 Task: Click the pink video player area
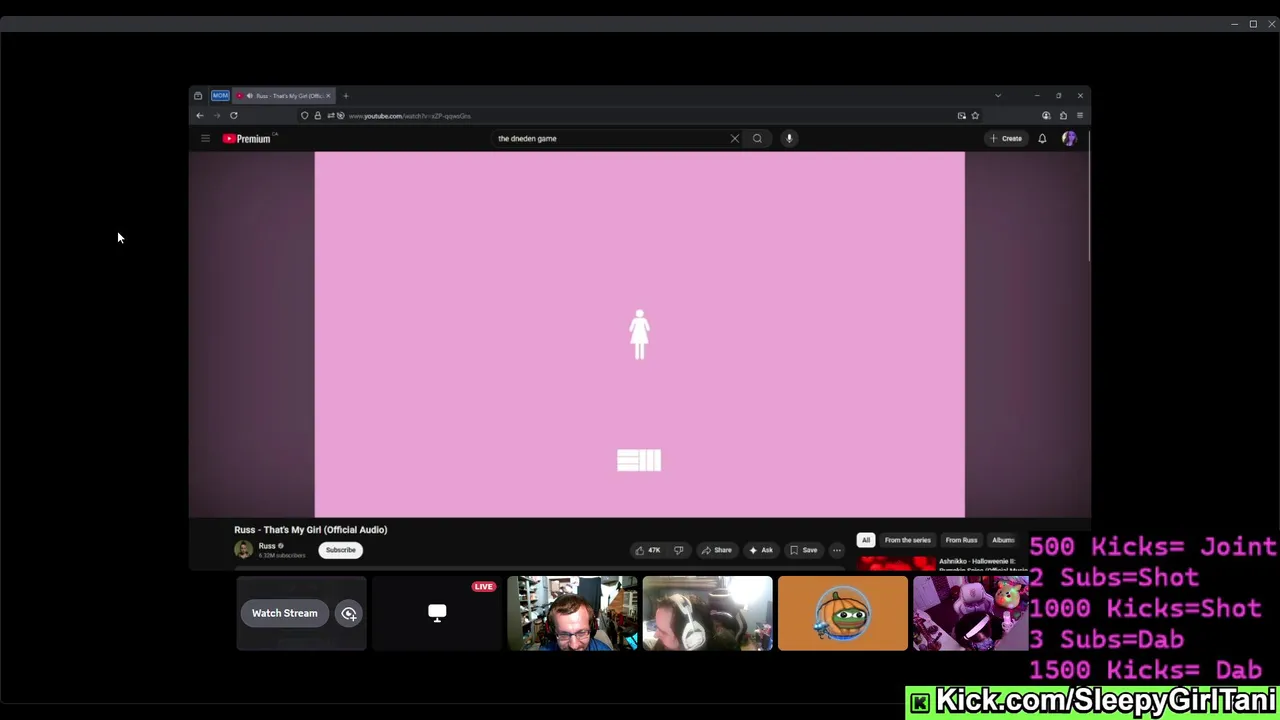click(x=640, y=334)
